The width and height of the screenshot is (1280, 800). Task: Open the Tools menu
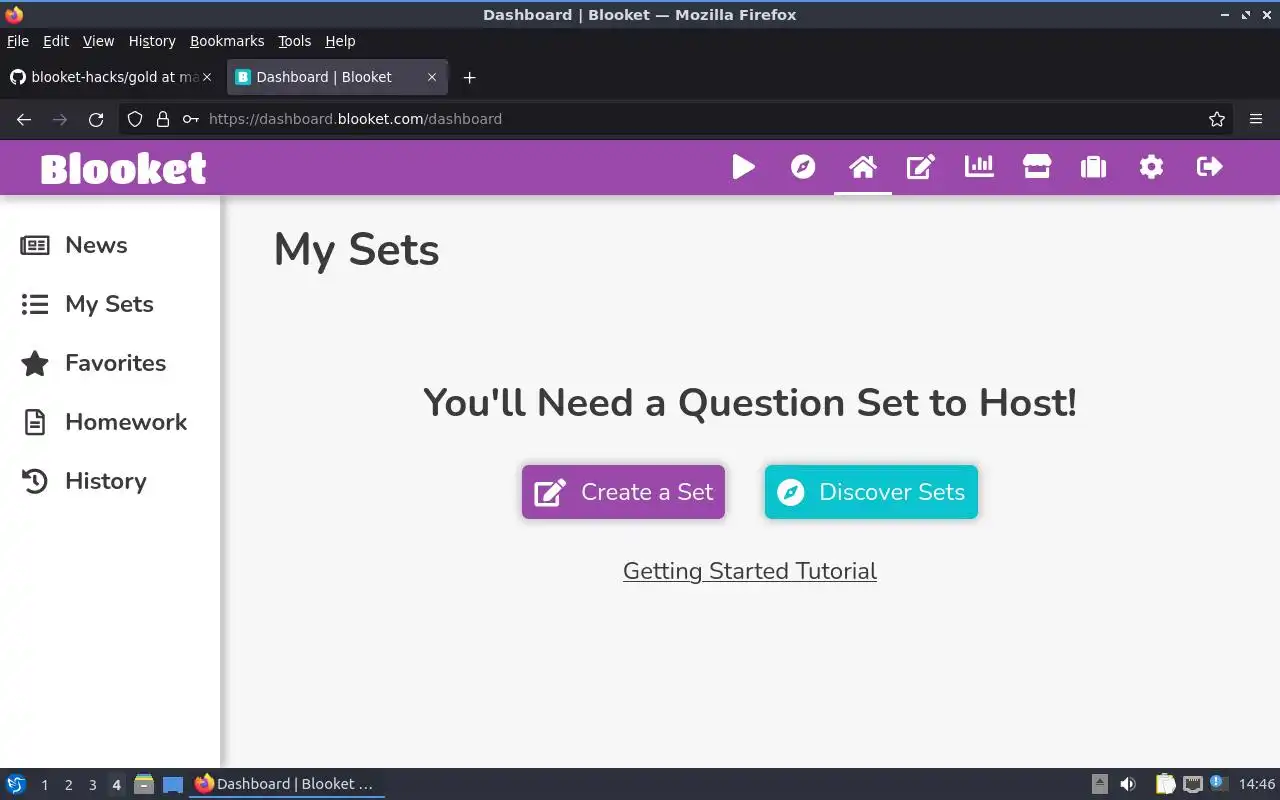pos(295,41)
